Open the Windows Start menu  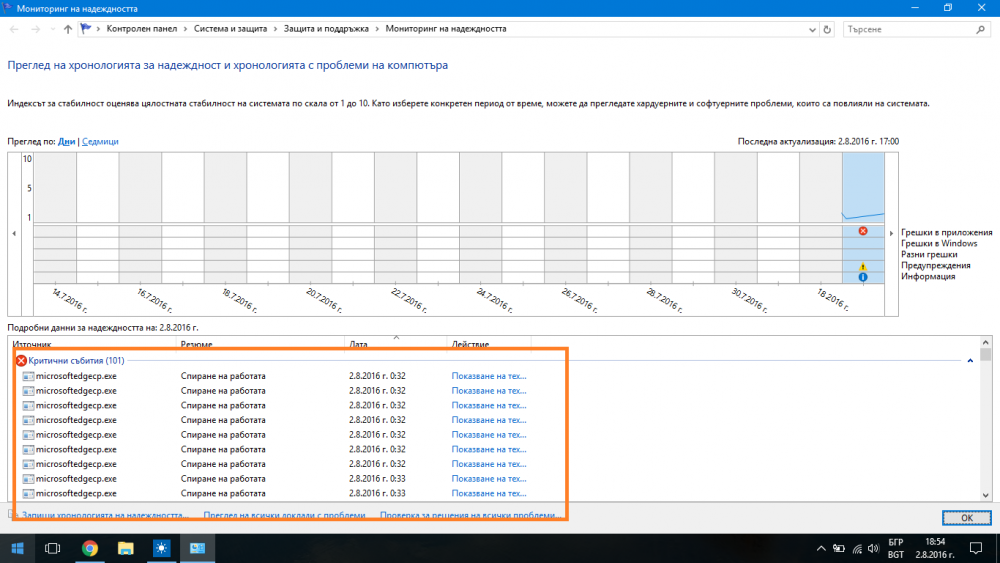coord(17,548)
